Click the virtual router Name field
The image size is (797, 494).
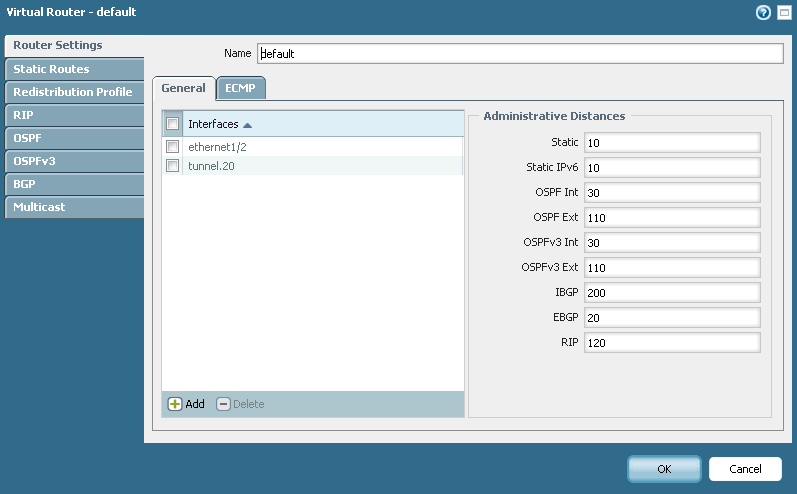519,53
